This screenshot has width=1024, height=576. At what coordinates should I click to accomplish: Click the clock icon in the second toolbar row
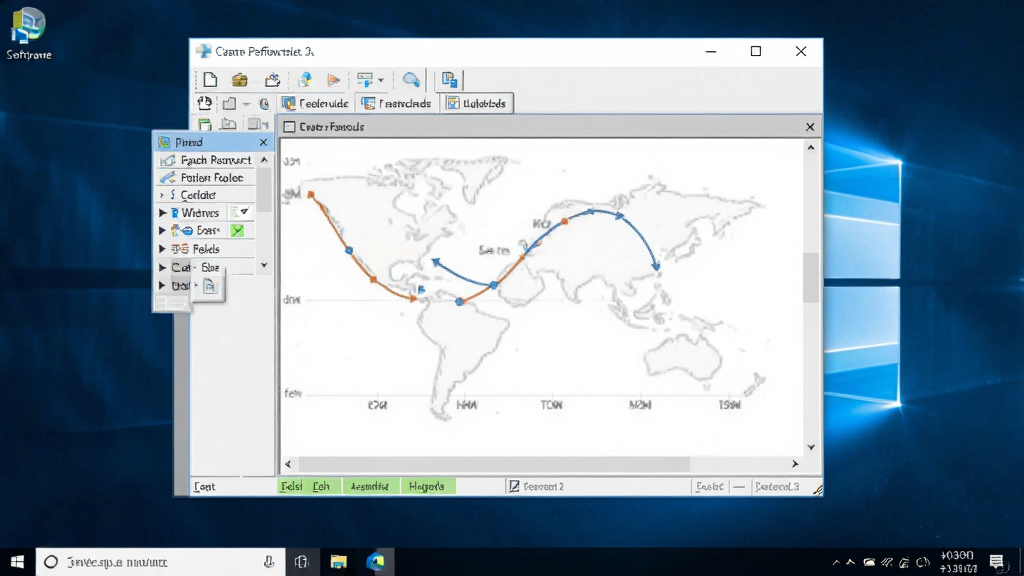pos(264,104)
